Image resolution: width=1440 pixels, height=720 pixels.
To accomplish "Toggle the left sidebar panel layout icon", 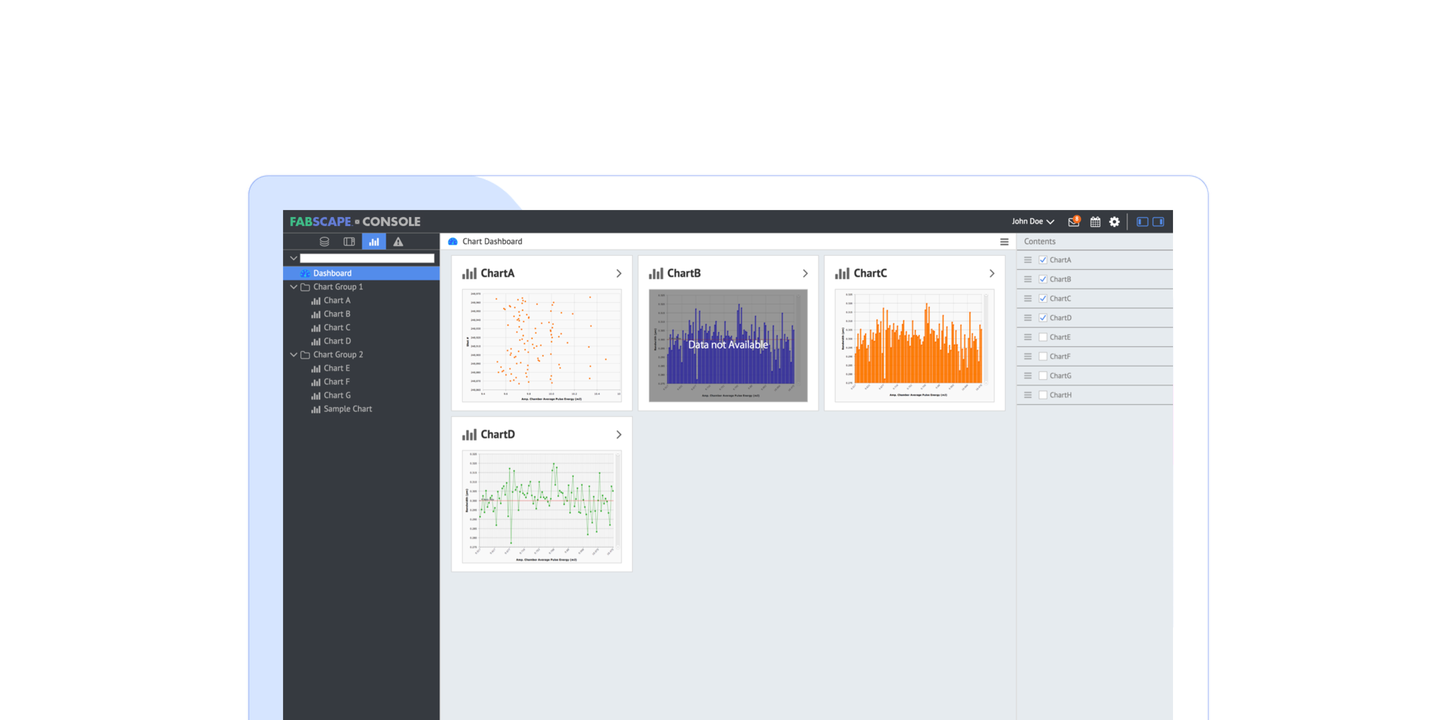I will 1142,222.
